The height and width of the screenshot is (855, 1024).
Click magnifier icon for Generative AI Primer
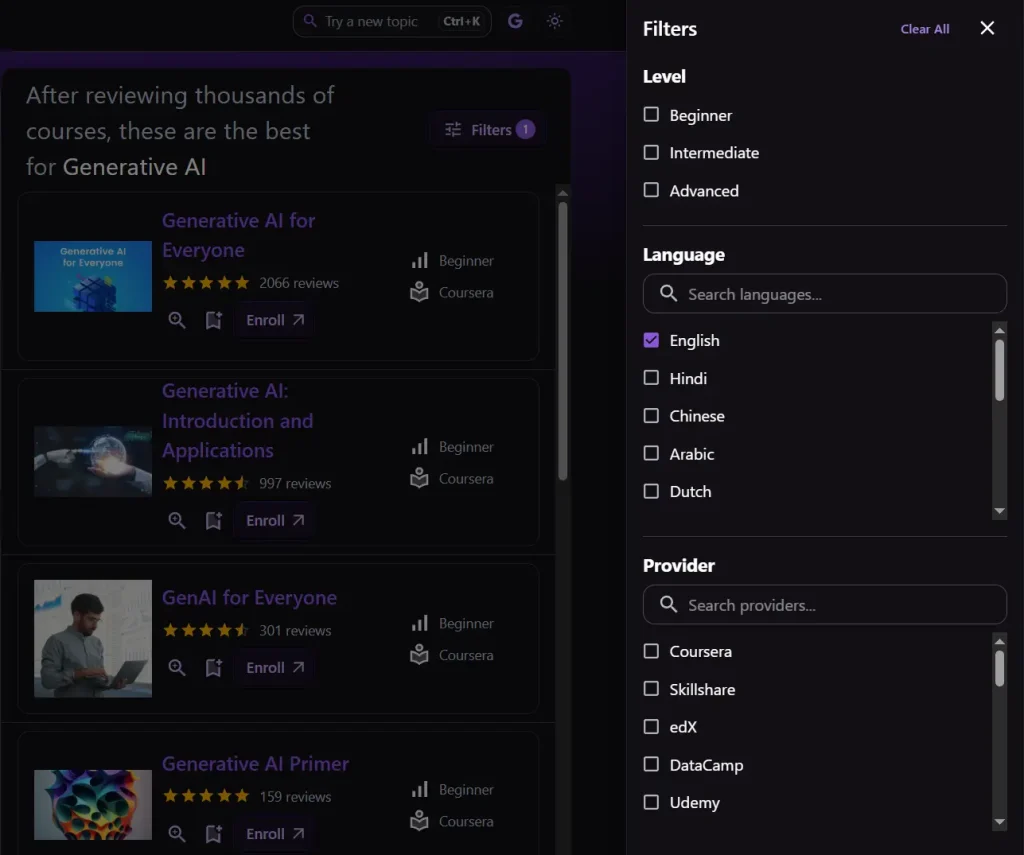(177, 834)
